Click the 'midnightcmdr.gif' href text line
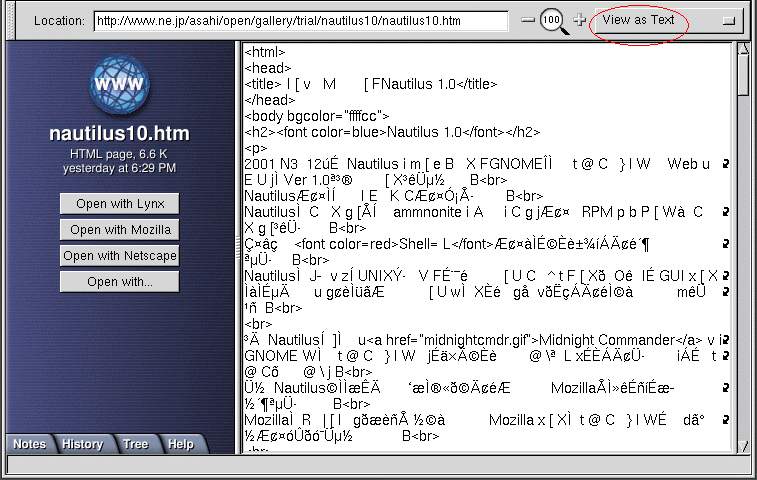 (483, 340)
